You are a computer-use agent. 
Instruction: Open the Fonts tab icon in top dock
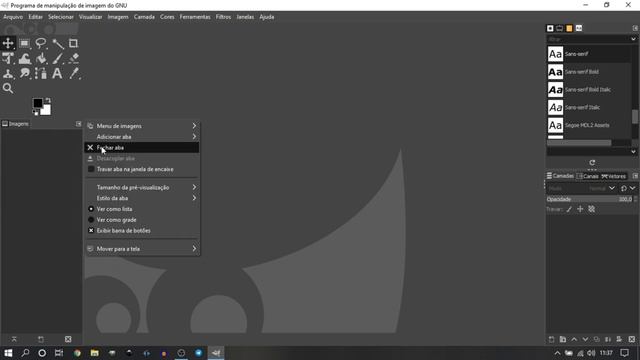579,28
